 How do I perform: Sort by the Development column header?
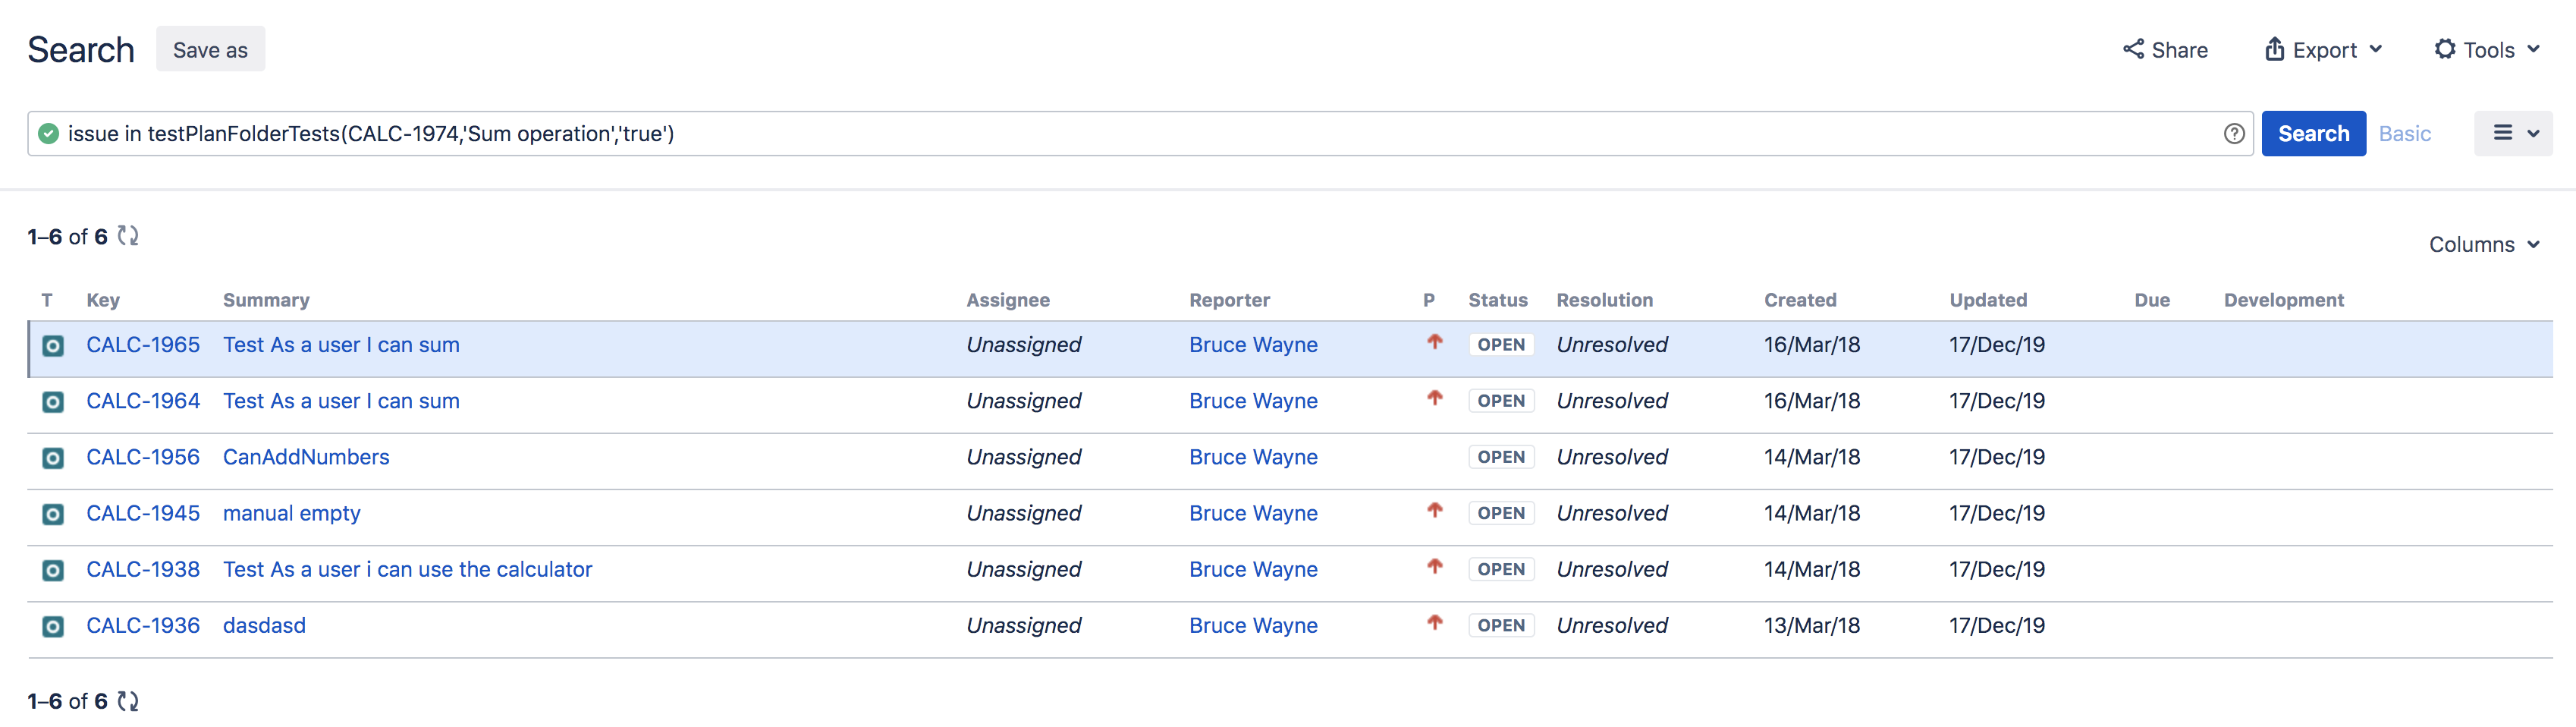click(2283, 300)
